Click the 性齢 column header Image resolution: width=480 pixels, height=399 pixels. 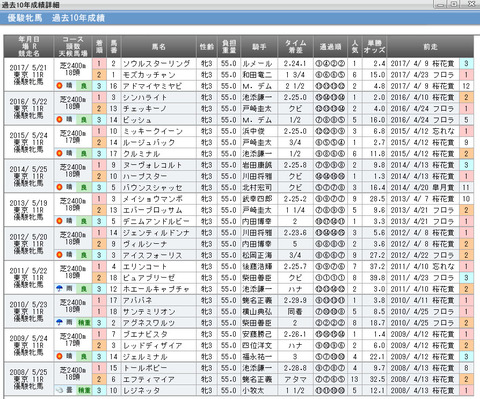[207, 47]
